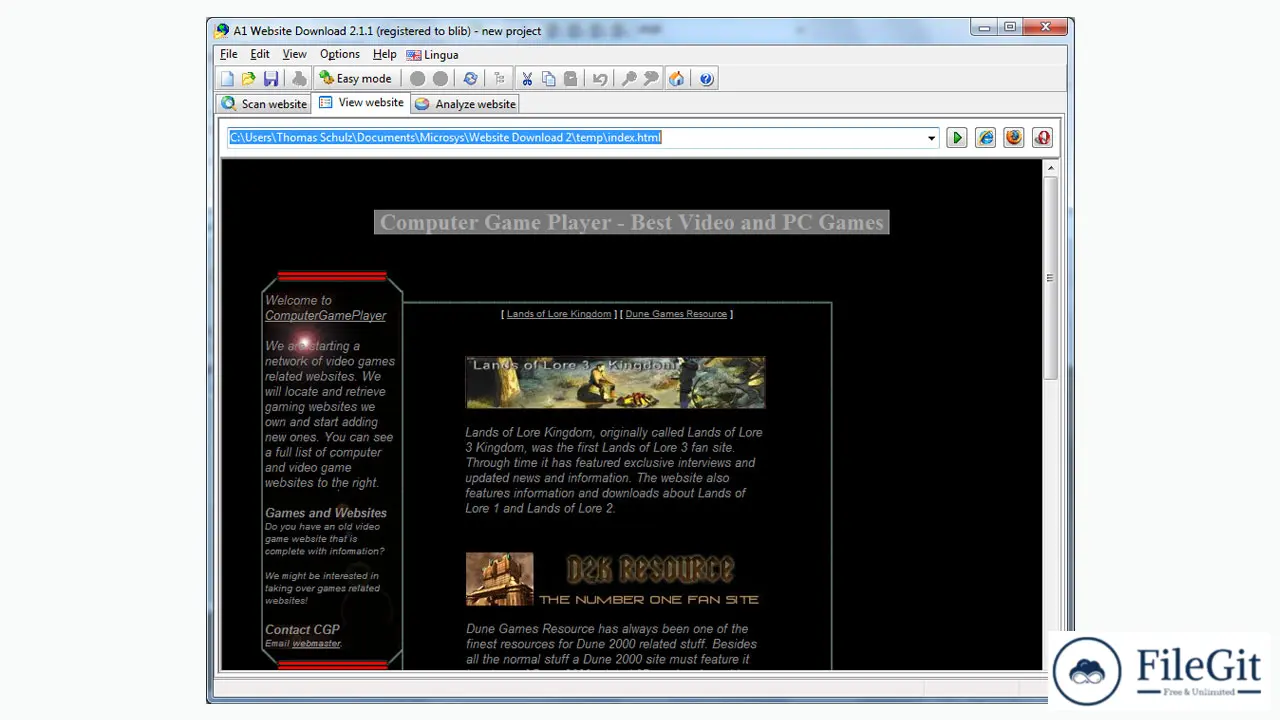
Task: Click the webmaster email link
Action: (x=316, y=643)
